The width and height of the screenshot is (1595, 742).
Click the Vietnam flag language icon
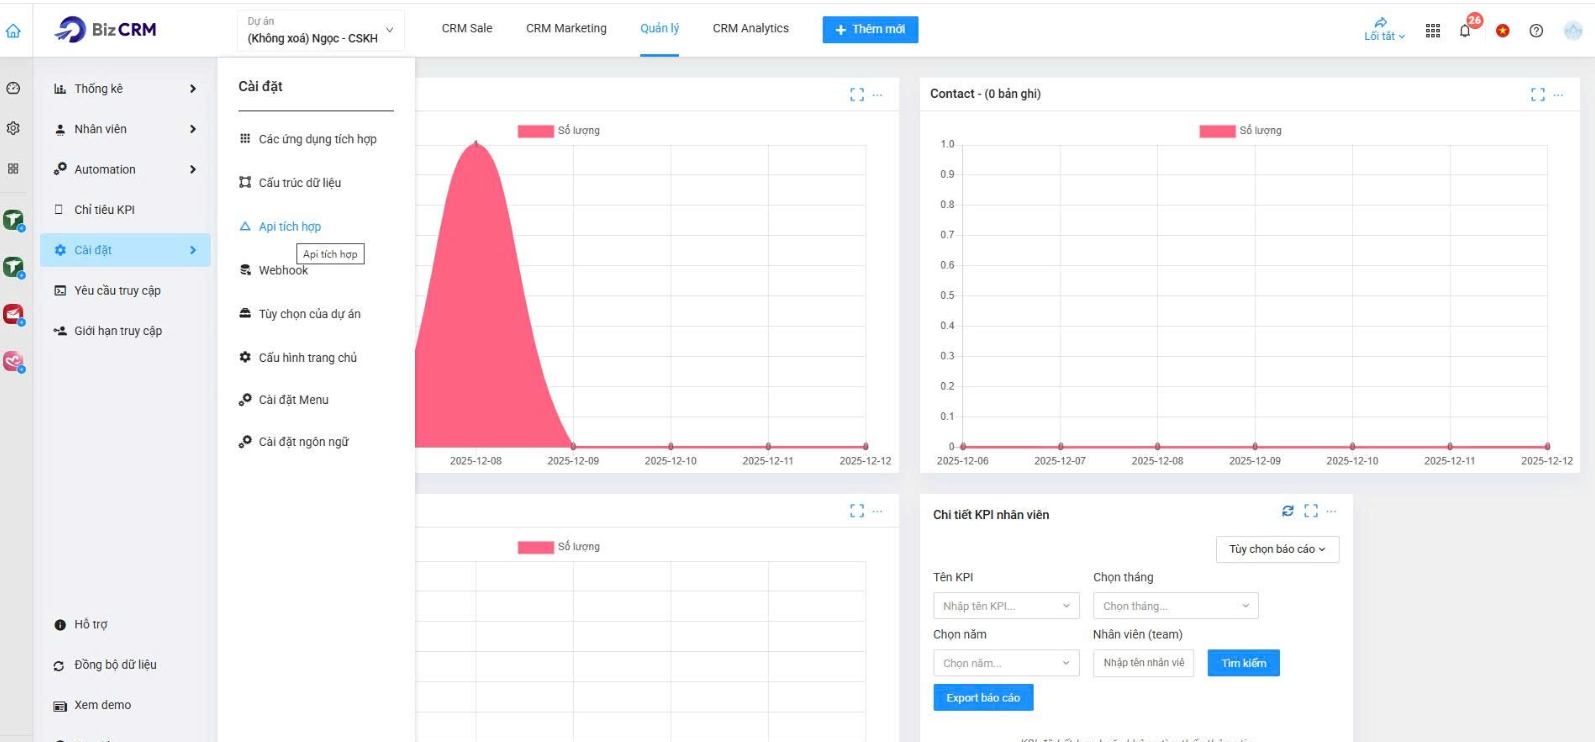1502,31
